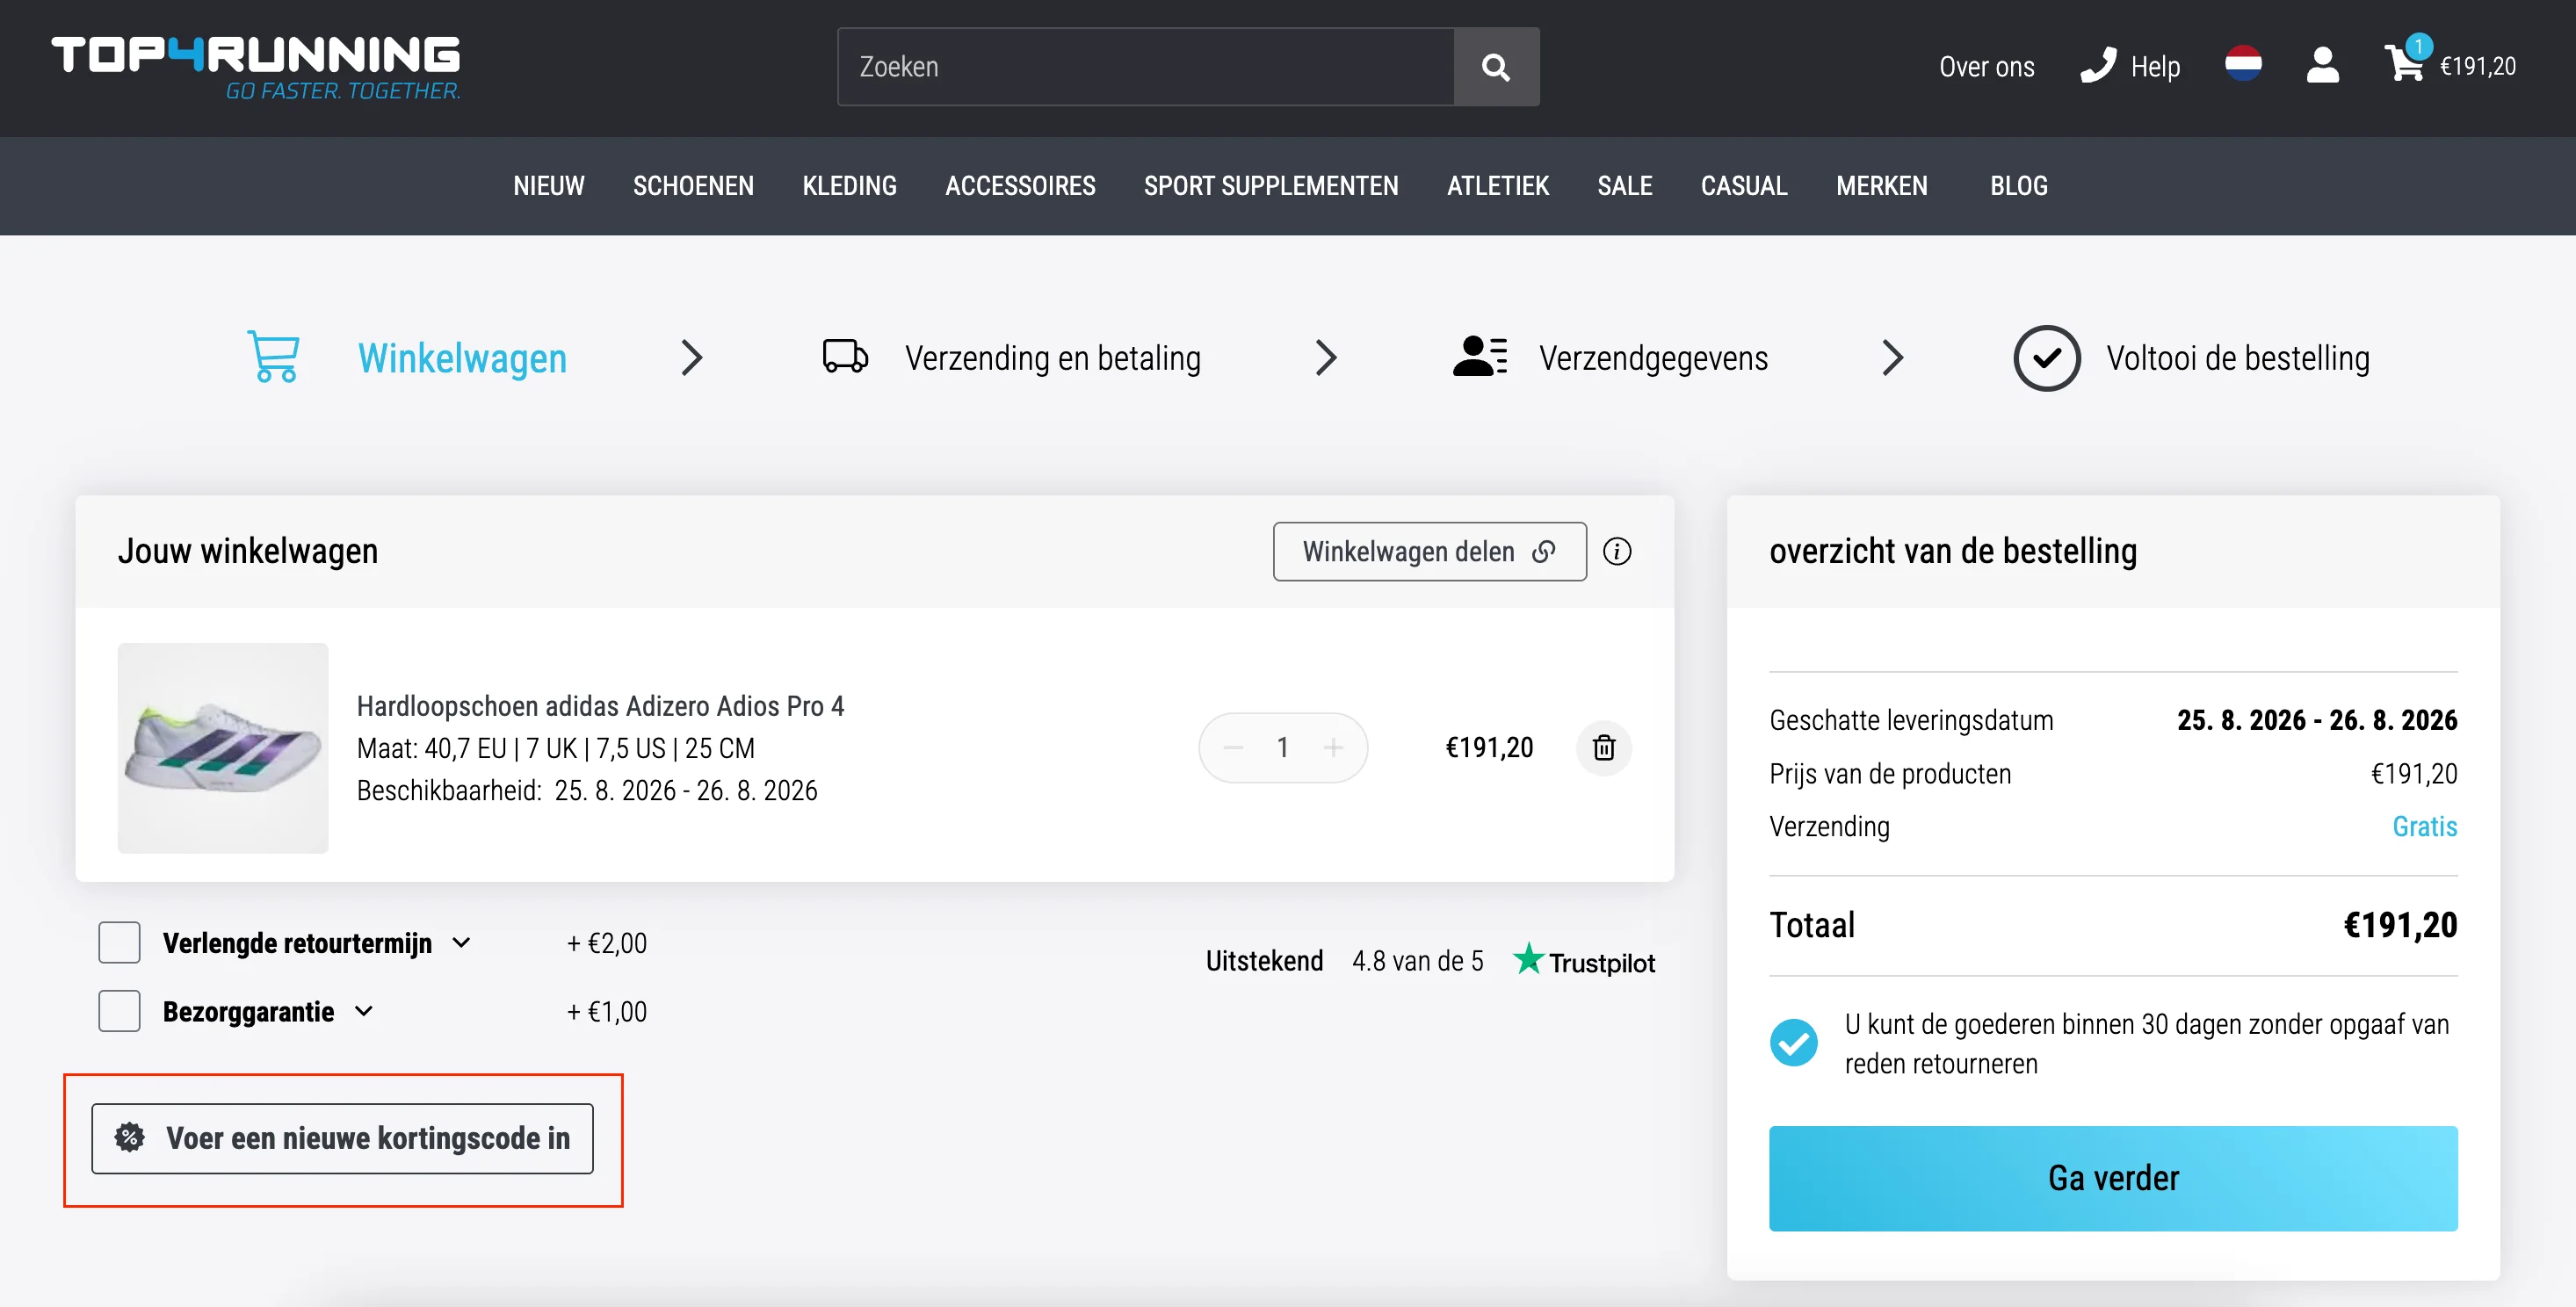
Task: Select the Winkelwagen step label
Action: pos(462,358)
